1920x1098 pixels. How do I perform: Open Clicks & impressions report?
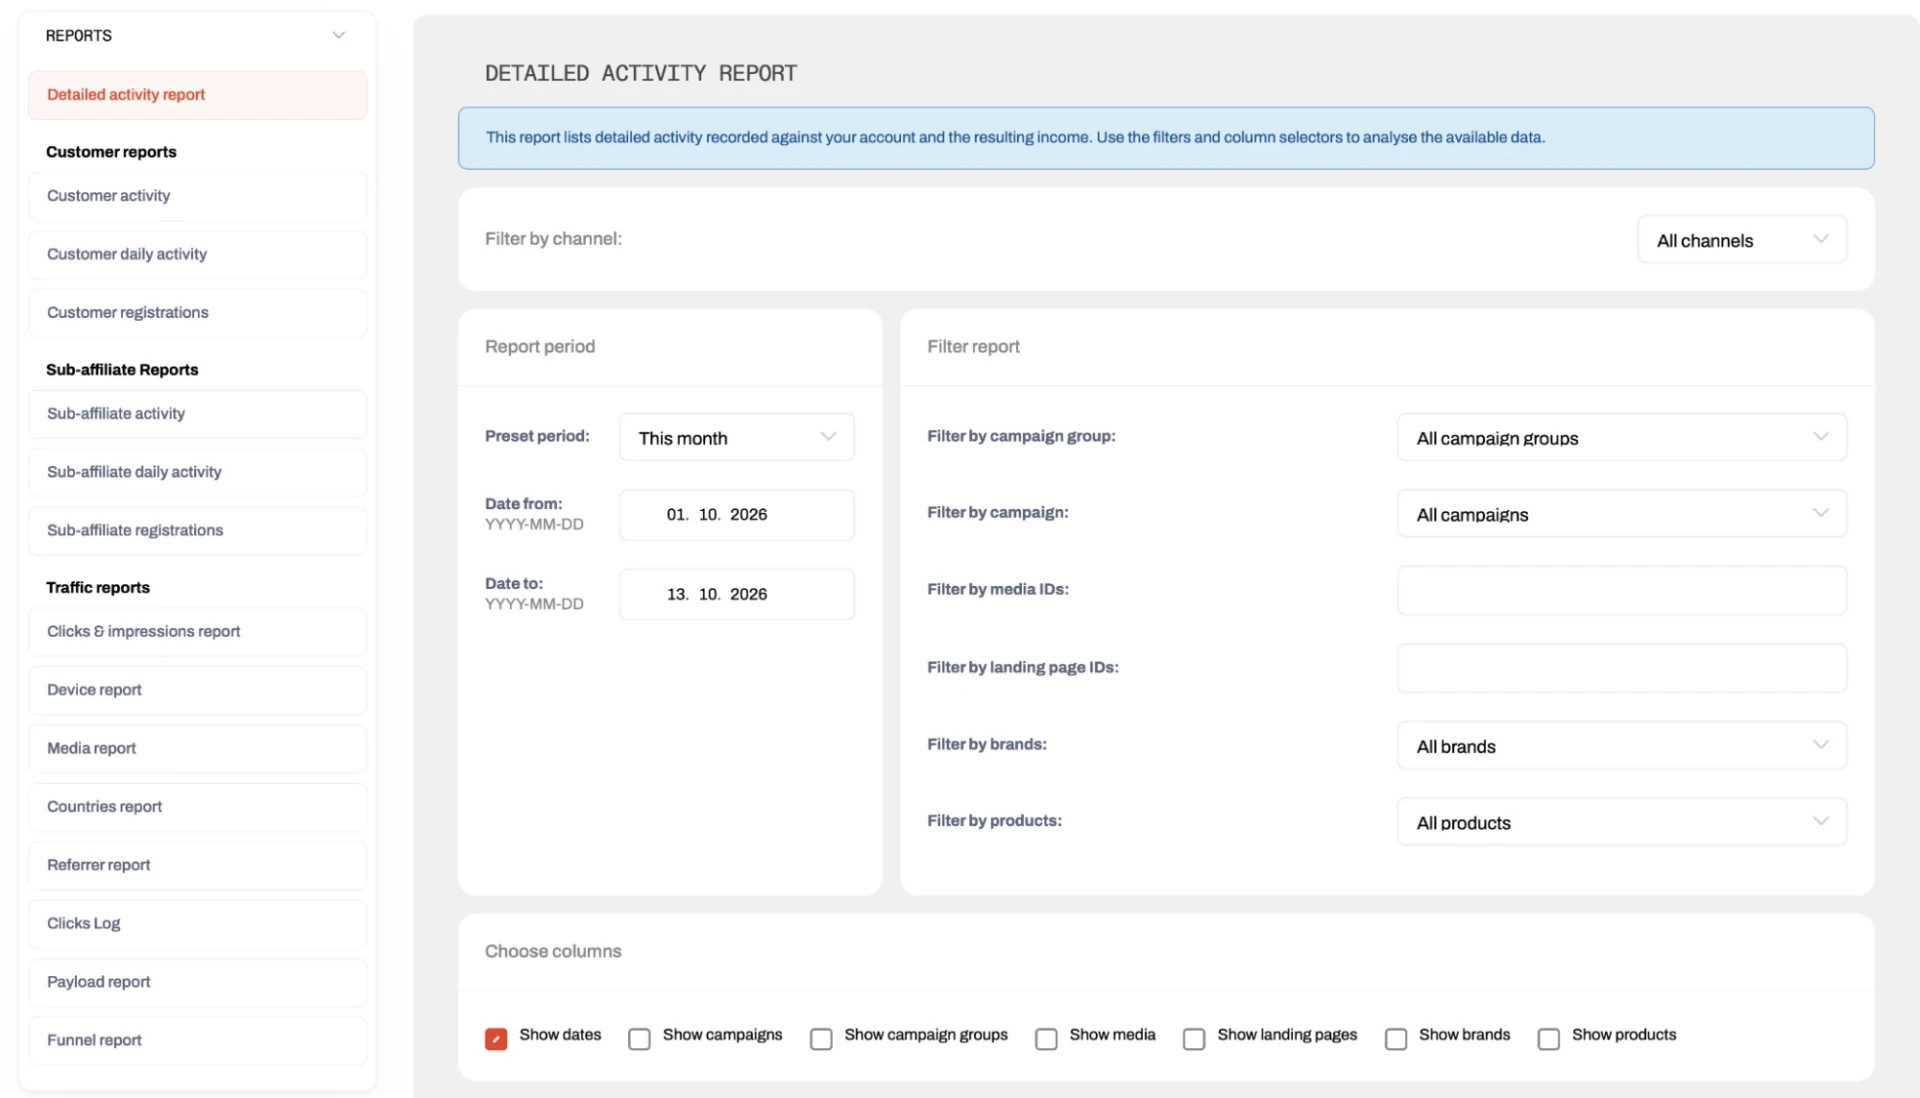pos(197,632)
